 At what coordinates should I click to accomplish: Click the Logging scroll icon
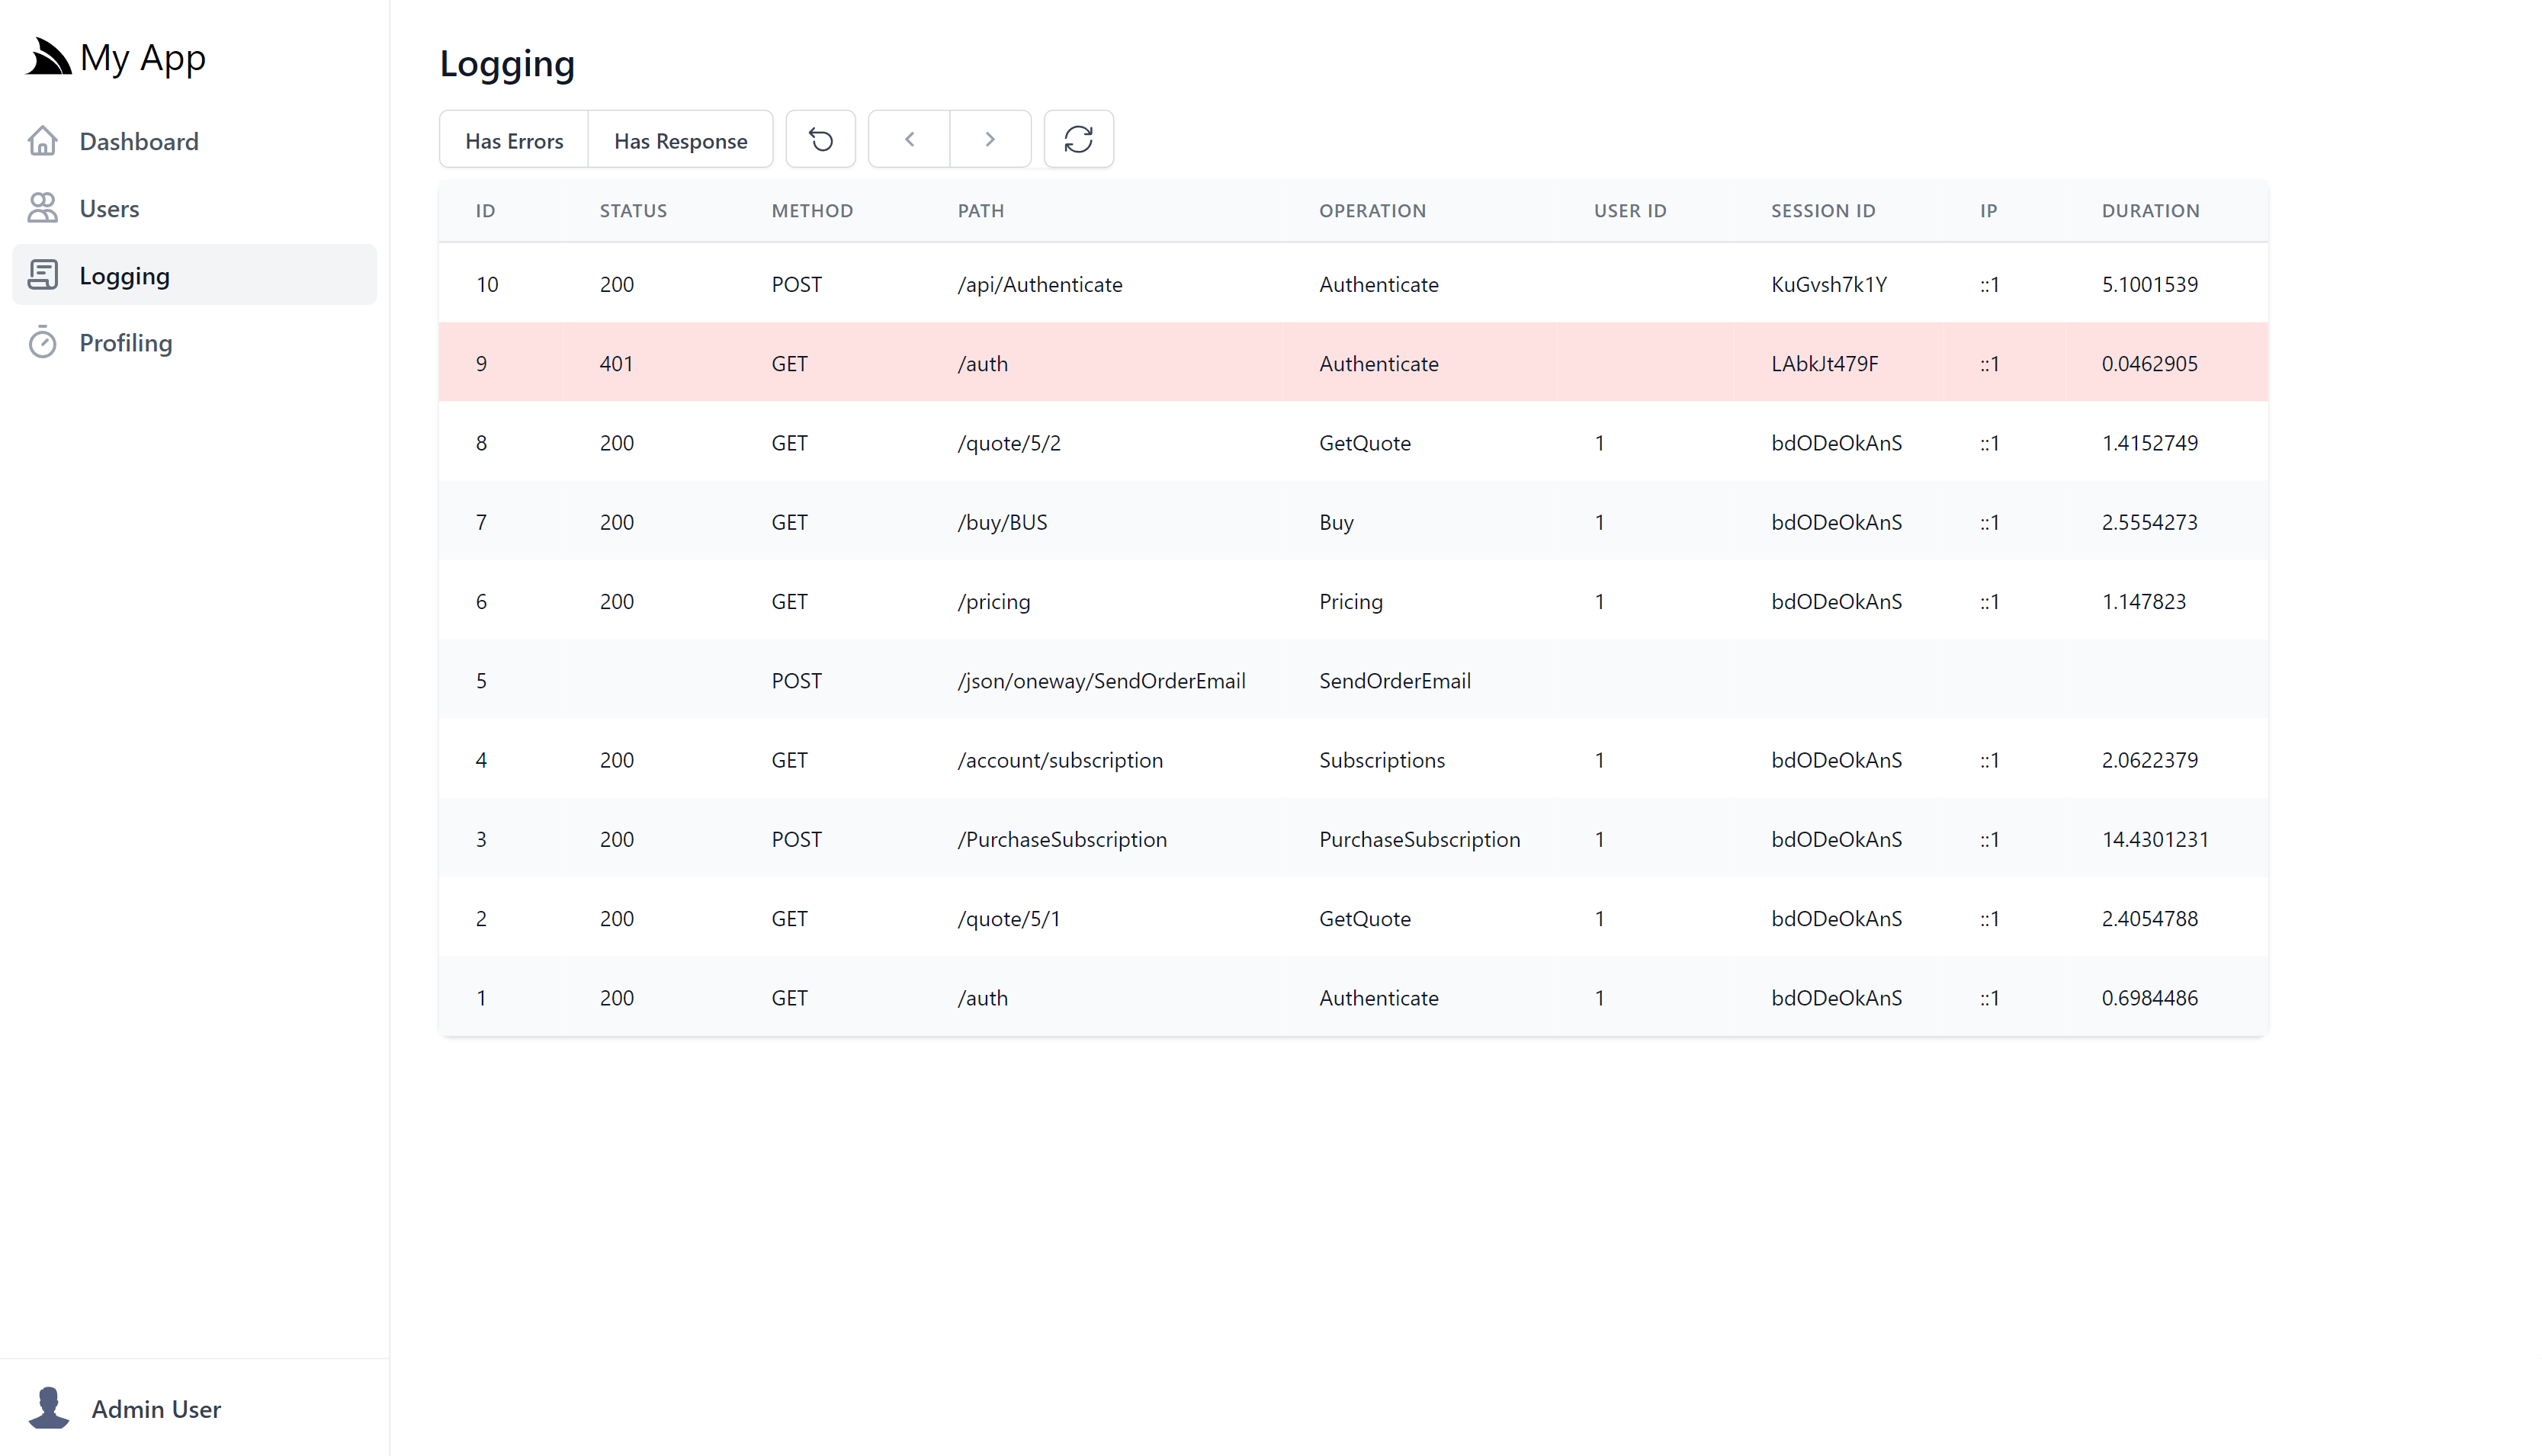tap(43, 275)
